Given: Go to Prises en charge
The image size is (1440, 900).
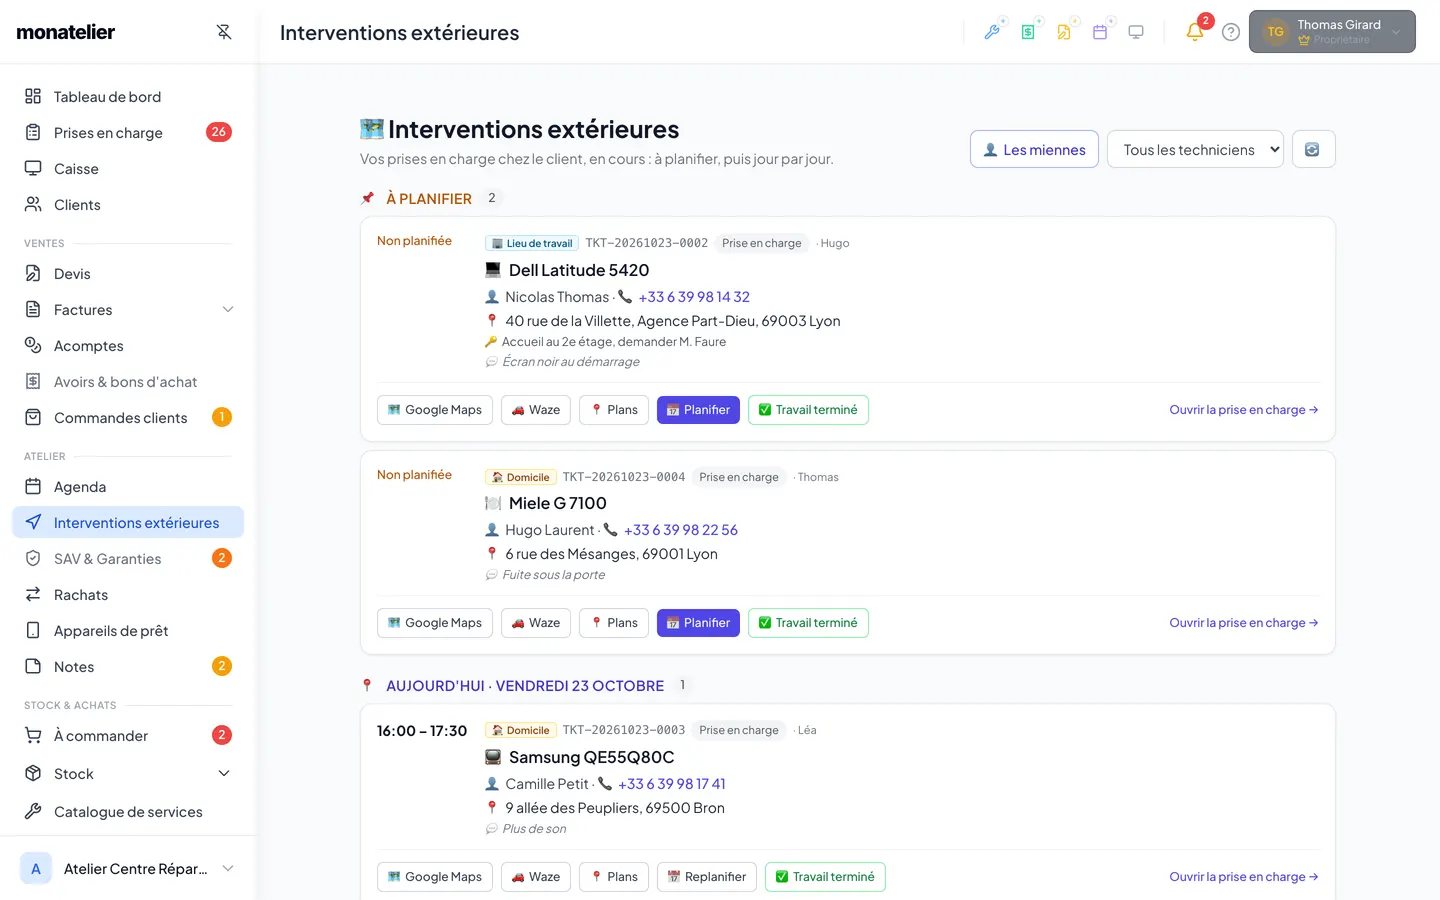Looking at the screenshot, I should coord(128,132).
